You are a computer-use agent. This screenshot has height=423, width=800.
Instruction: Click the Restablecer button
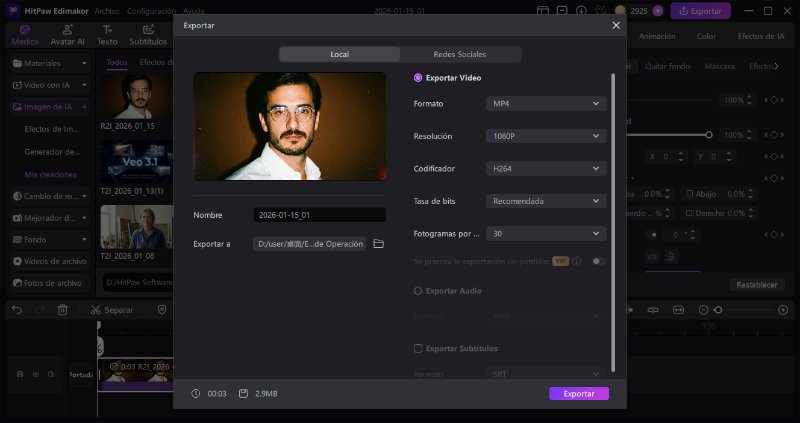(757, 285)
